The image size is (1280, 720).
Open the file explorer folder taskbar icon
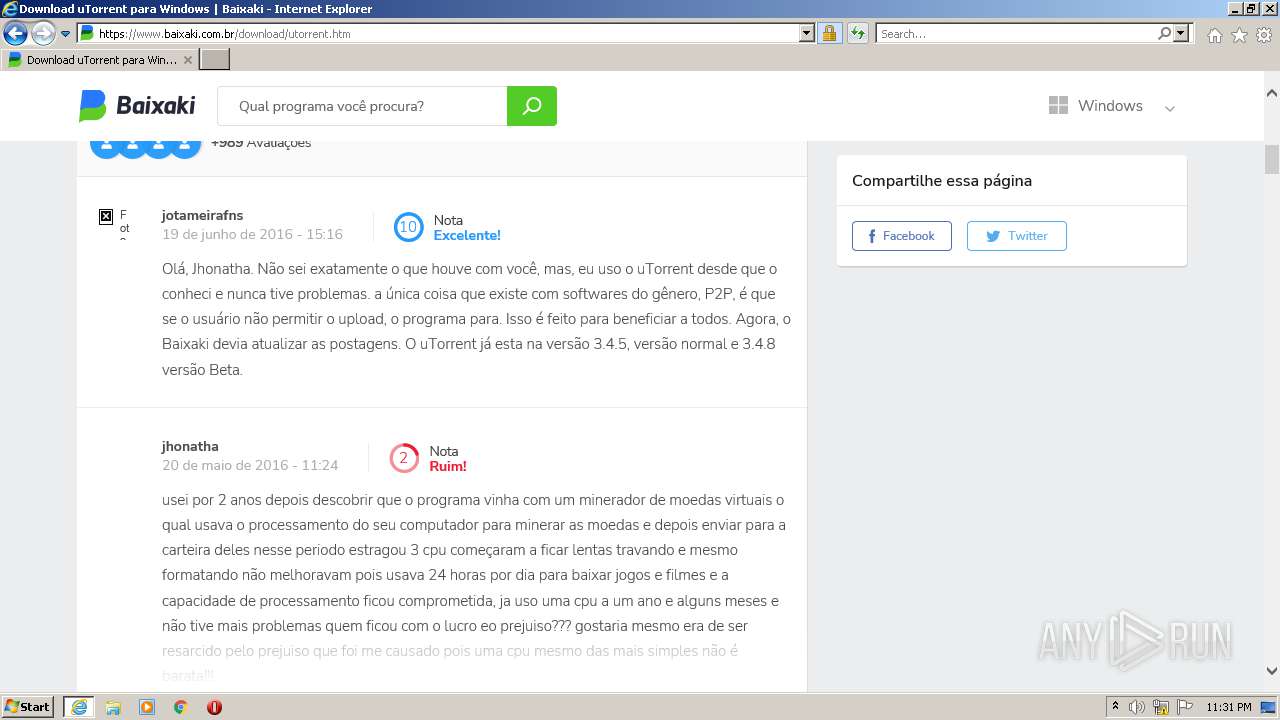(113, 707)
